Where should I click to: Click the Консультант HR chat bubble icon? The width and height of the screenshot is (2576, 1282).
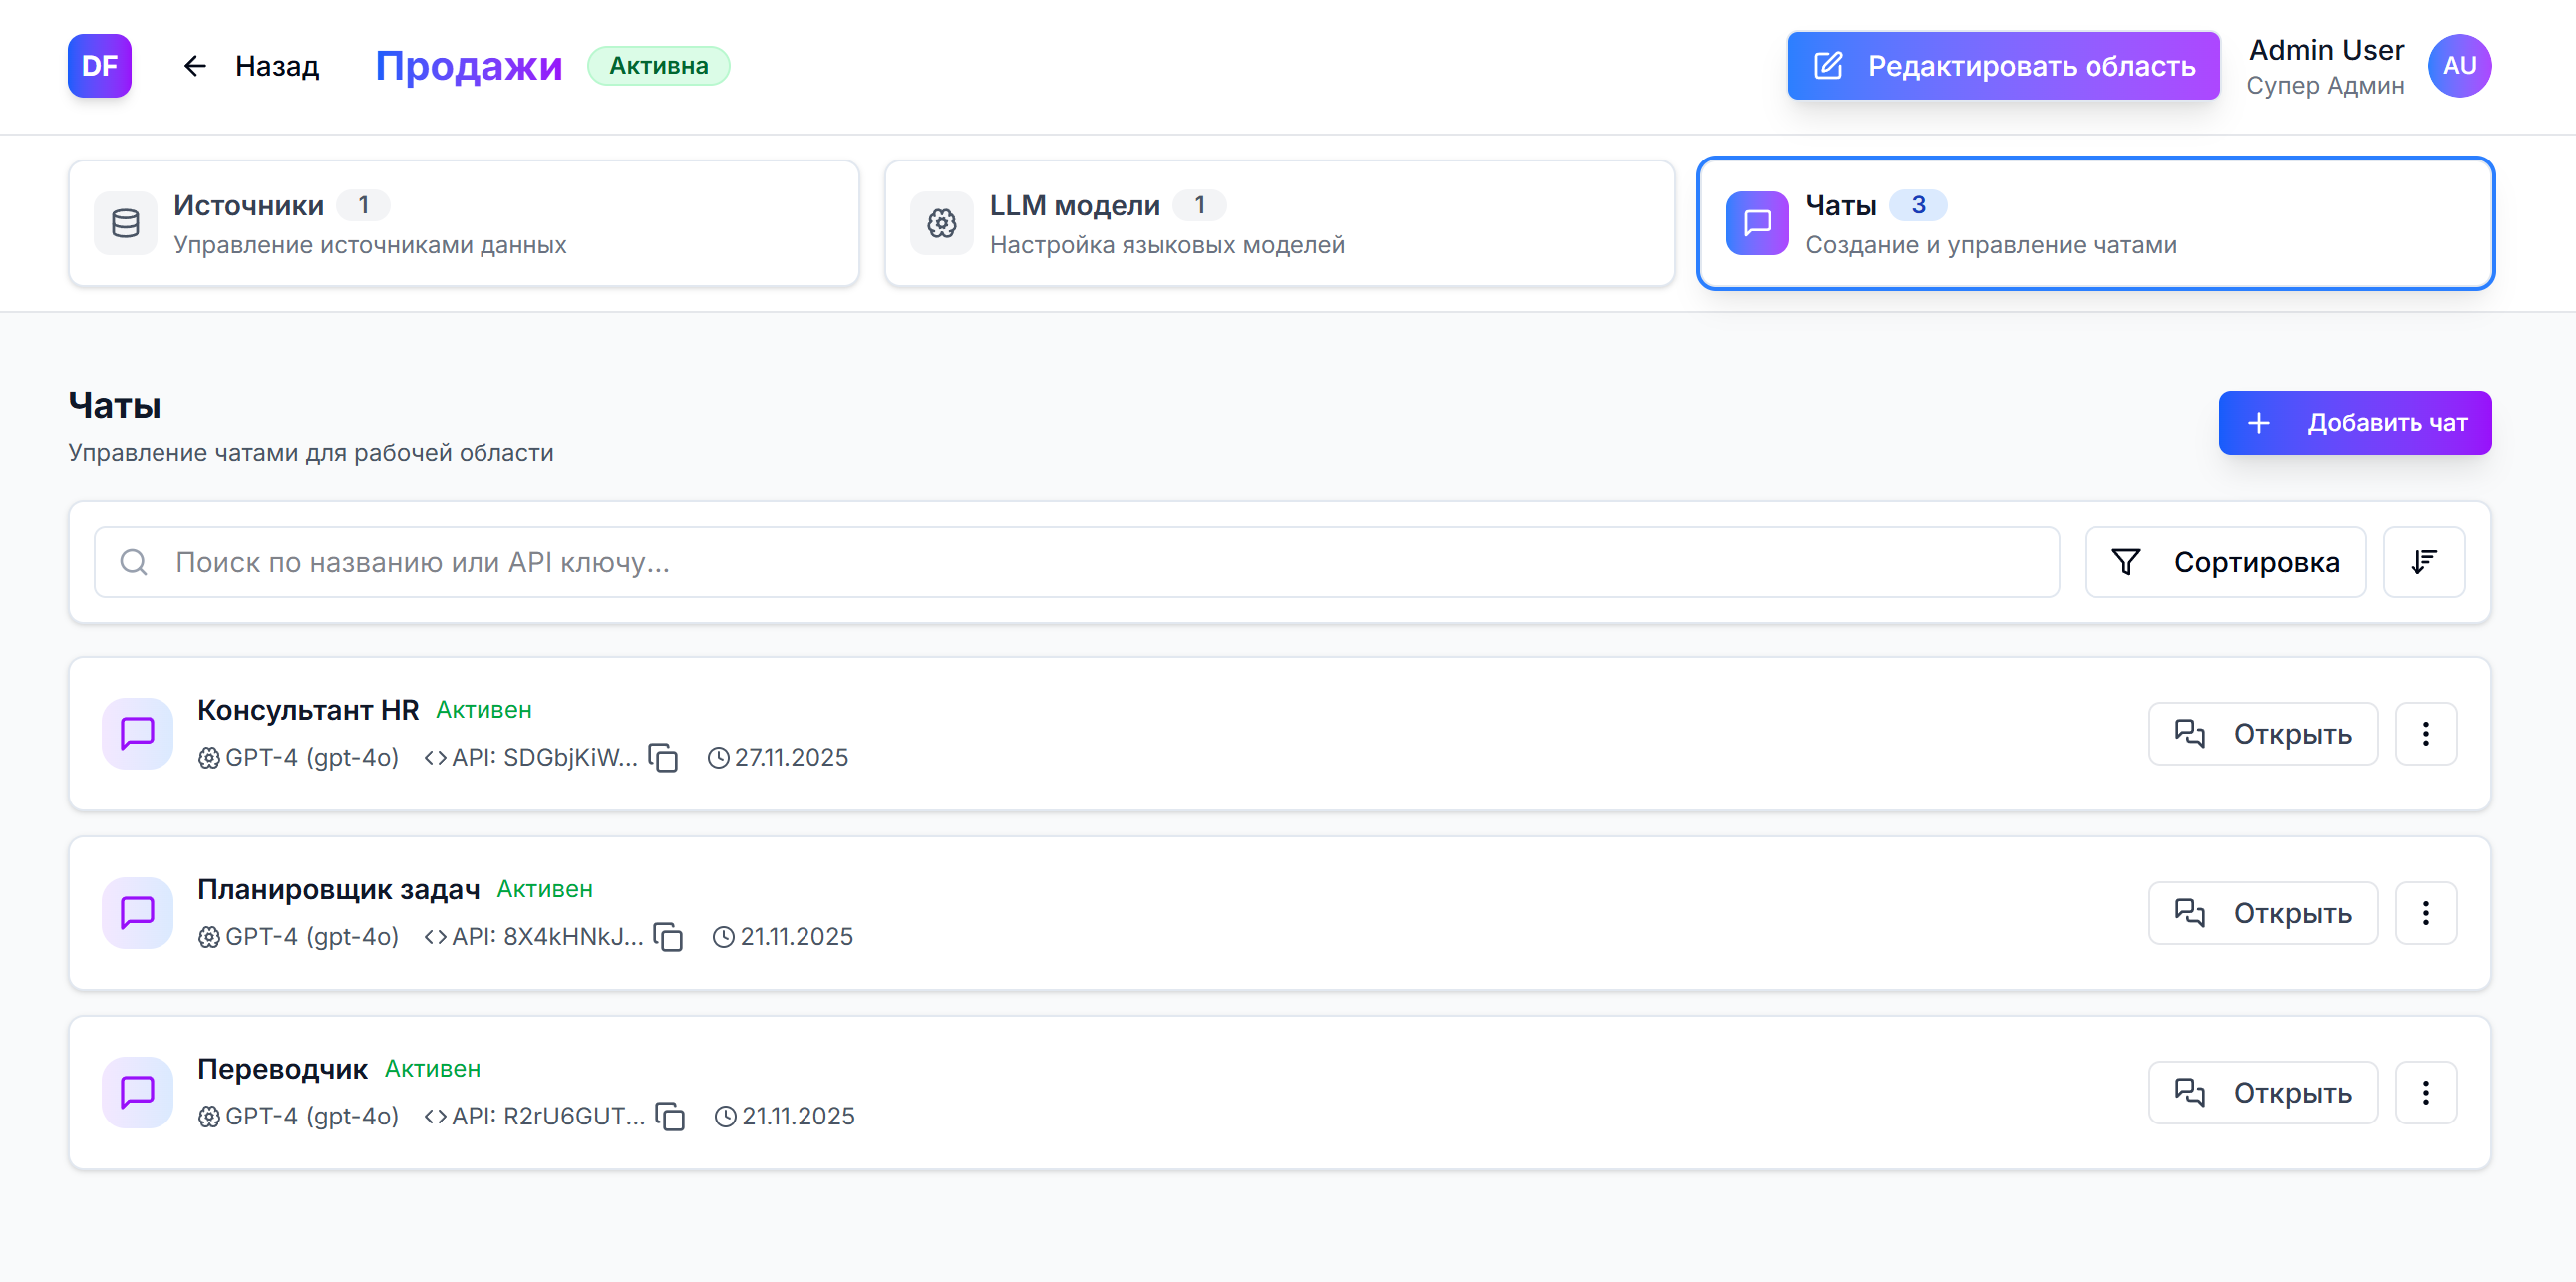(137, 733)
